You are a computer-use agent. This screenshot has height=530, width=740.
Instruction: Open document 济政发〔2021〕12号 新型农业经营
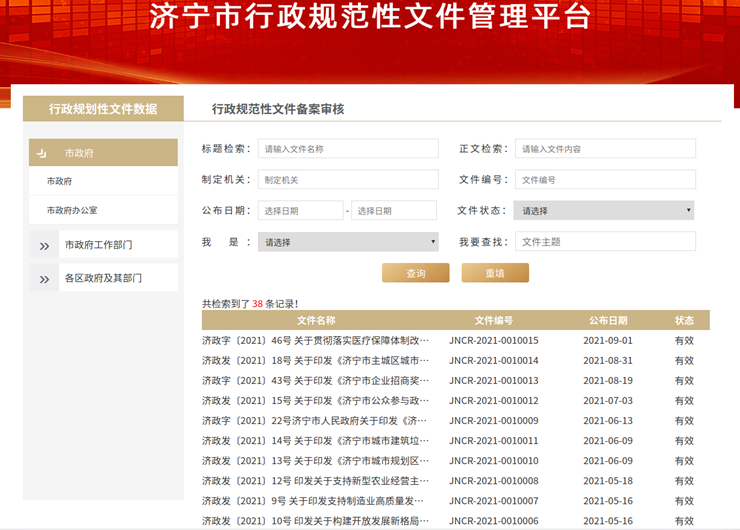tap(315, 481)
